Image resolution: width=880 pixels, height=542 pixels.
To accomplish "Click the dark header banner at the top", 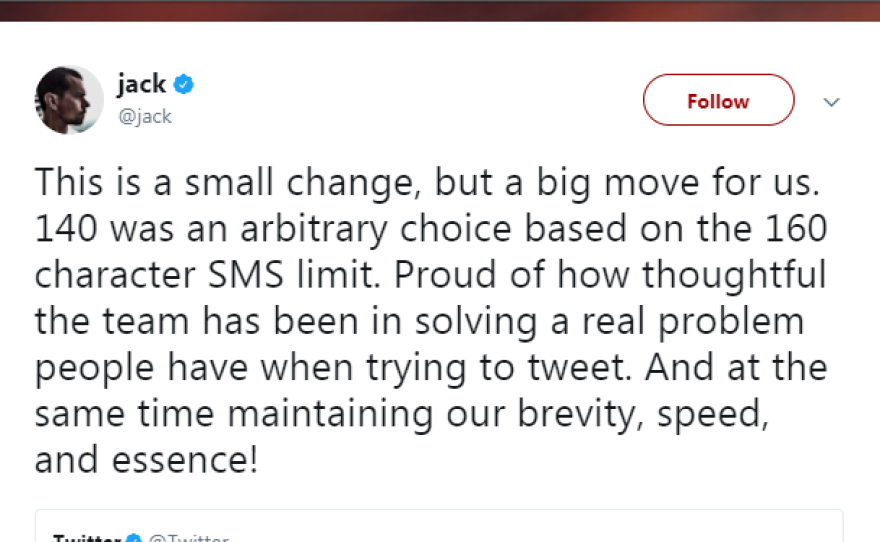I will pyautogui.click(x=440, y=10).
